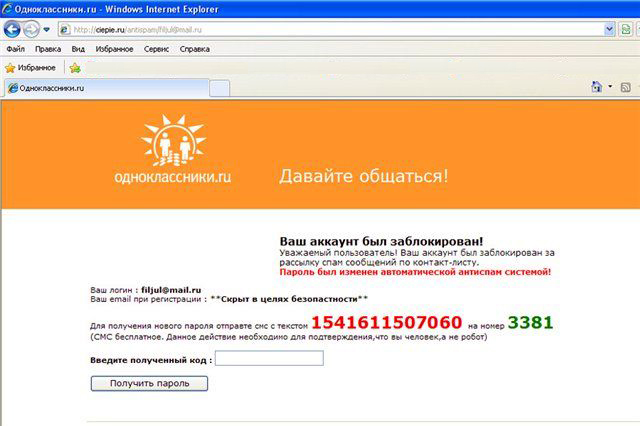This screenshot has width=640, height=426.
Task: Expand the address bar history dropdown
Action: 609,29
